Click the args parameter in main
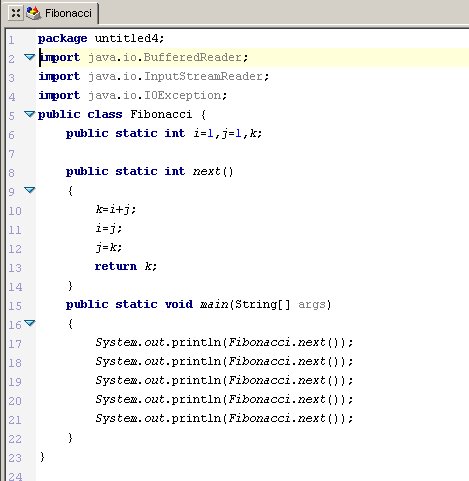469x481 pixels. (311, 305)
